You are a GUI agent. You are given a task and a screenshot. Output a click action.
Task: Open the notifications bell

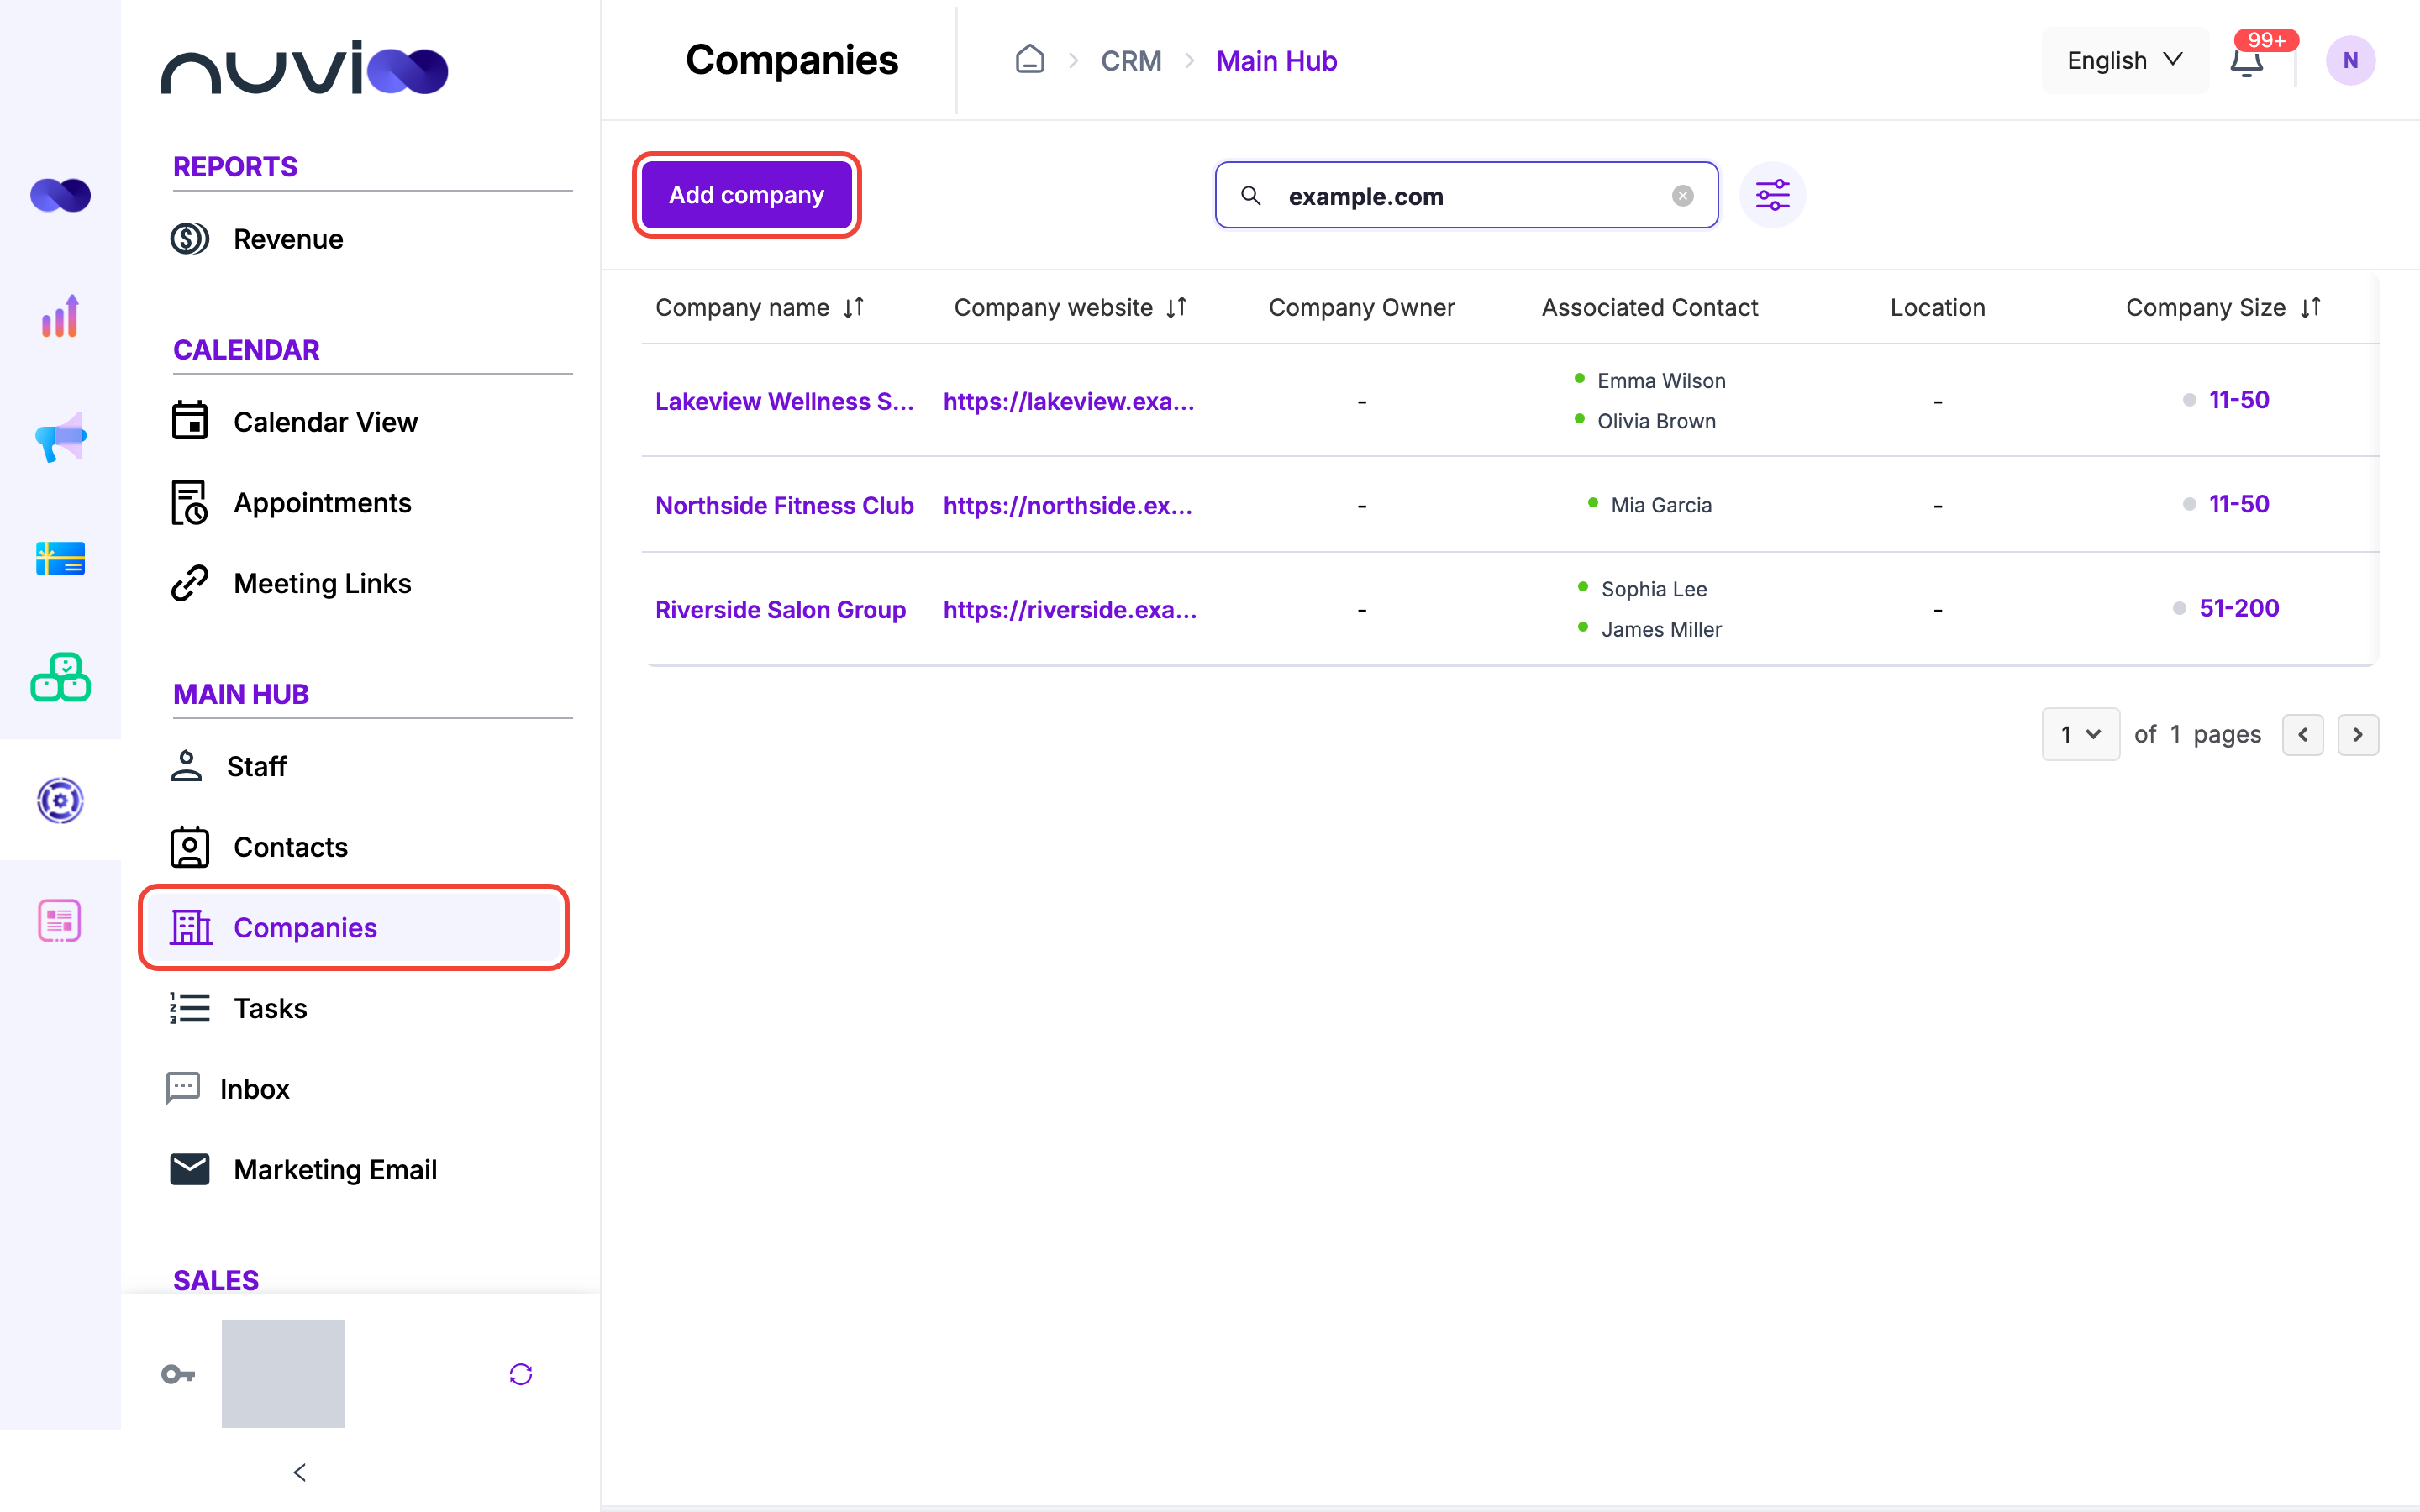point(2246,61)
